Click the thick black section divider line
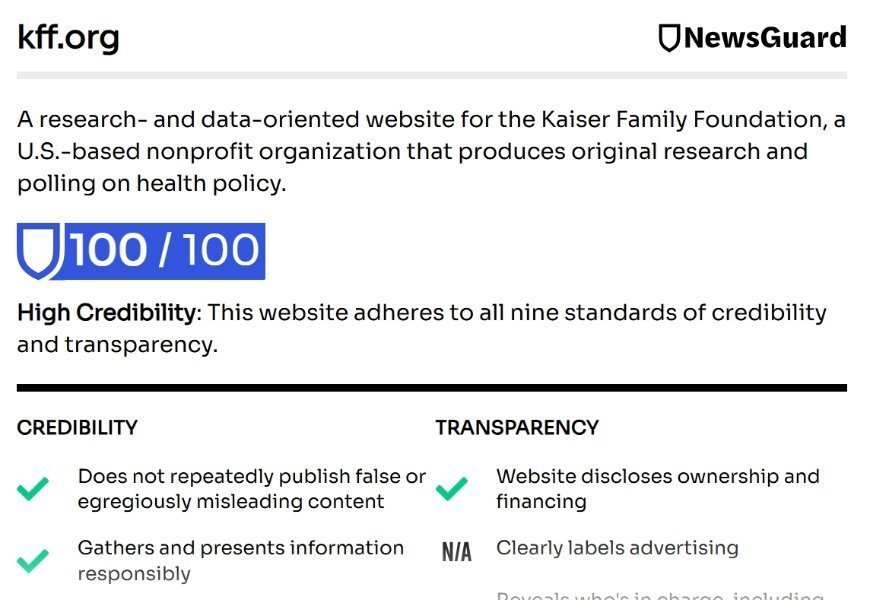This screenshot has height=600, width=870. [431, 388]
